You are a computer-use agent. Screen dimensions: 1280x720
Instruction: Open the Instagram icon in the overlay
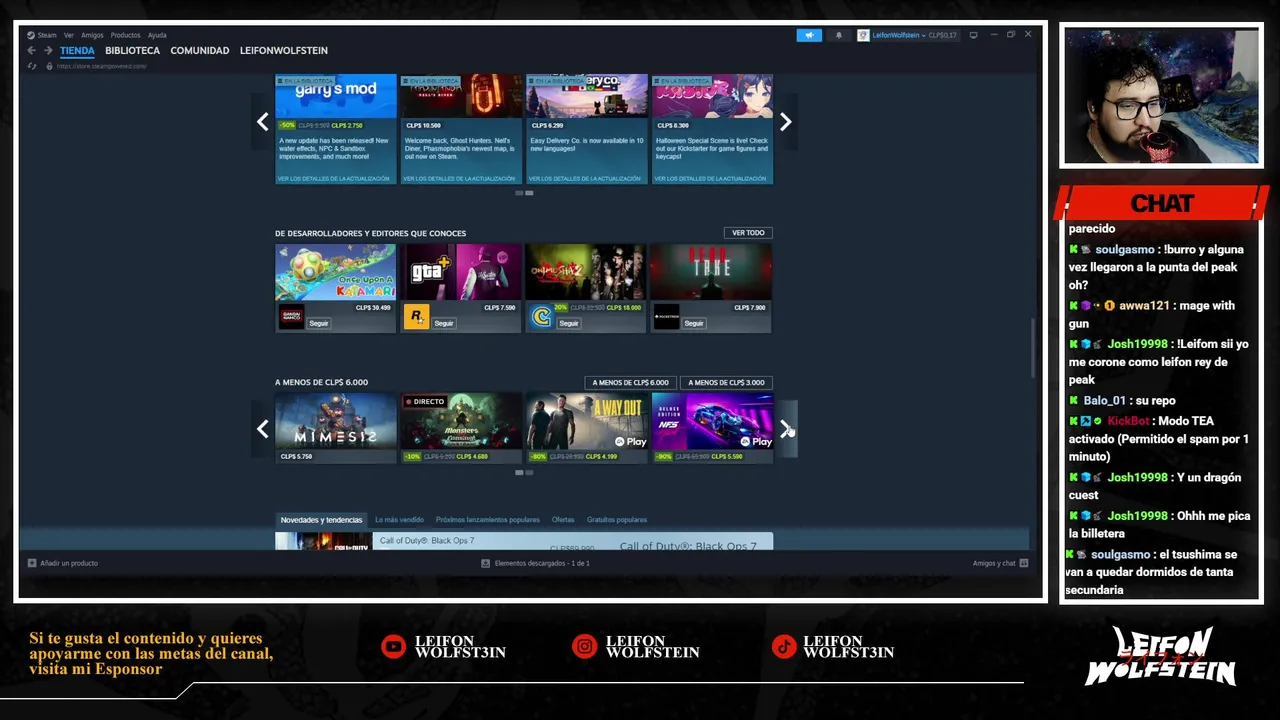pyautogui.click(x=584, y=647)
